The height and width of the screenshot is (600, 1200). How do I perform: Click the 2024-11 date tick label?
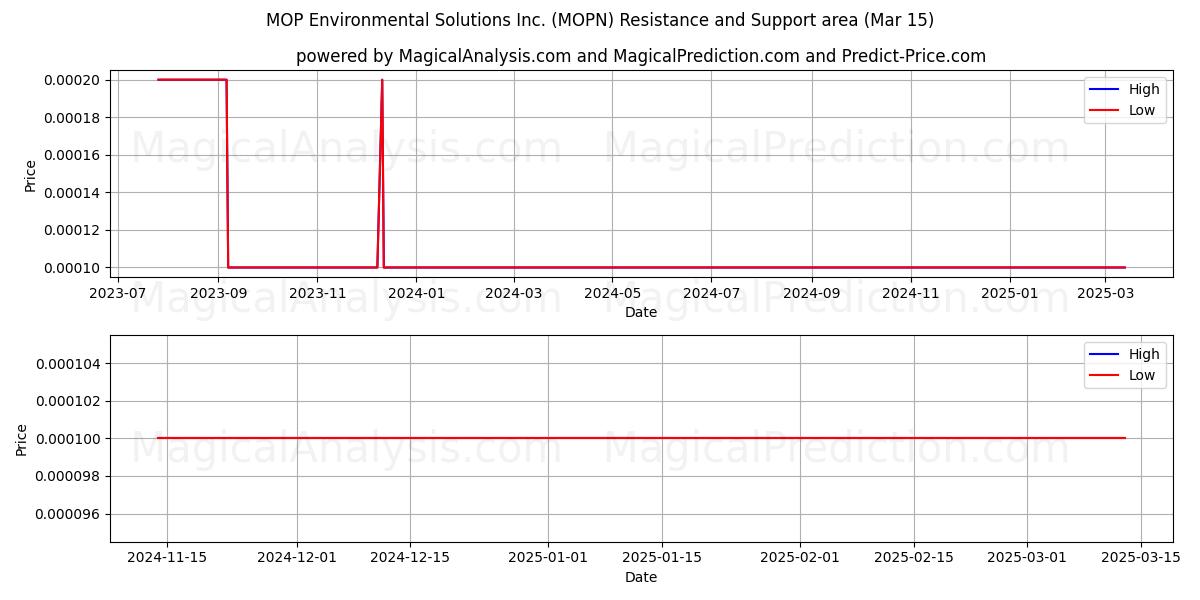coord(910,293)
